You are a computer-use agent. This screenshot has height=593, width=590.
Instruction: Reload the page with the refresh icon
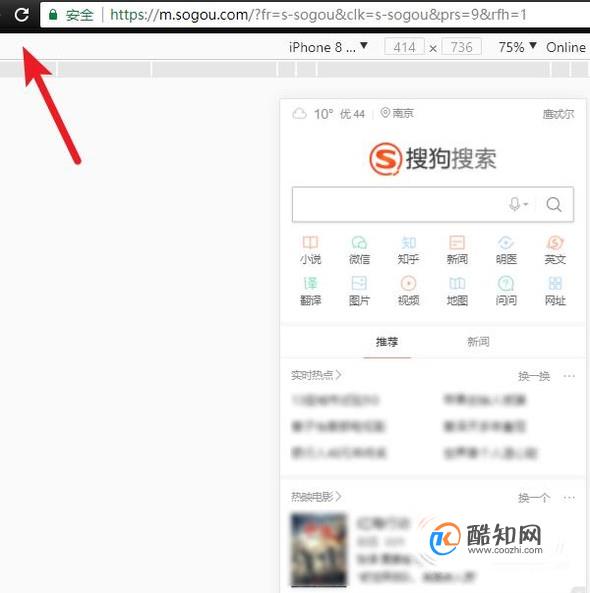tap(22, 15)
